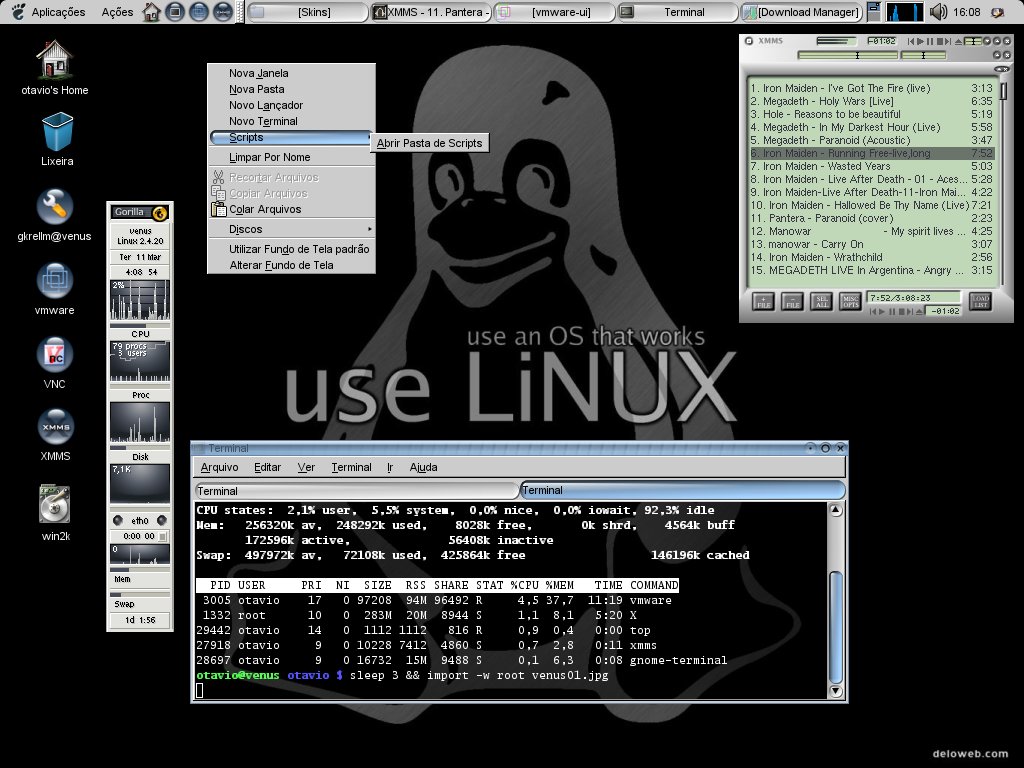Switch to the first Terminal tab
The image size is (1024, 768).
(x=356, y=490)
